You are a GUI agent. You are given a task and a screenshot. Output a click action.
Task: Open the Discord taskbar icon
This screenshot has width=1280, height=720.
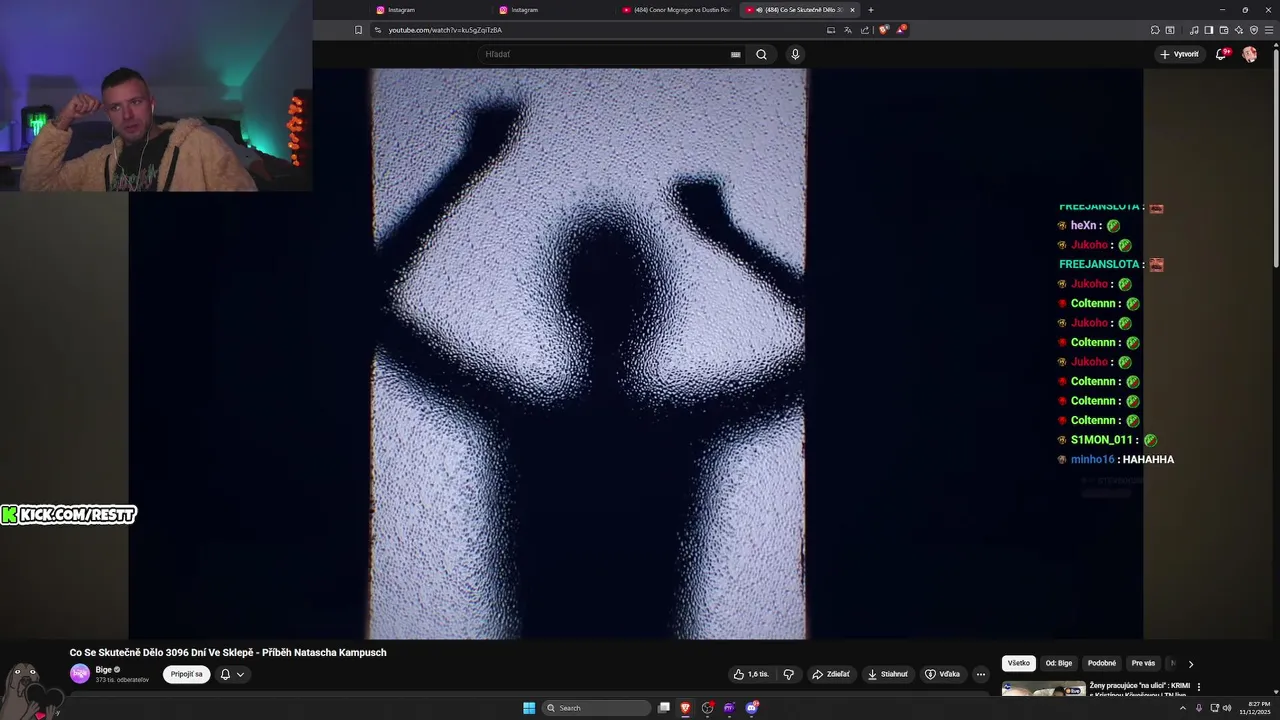tap(752, 708)
